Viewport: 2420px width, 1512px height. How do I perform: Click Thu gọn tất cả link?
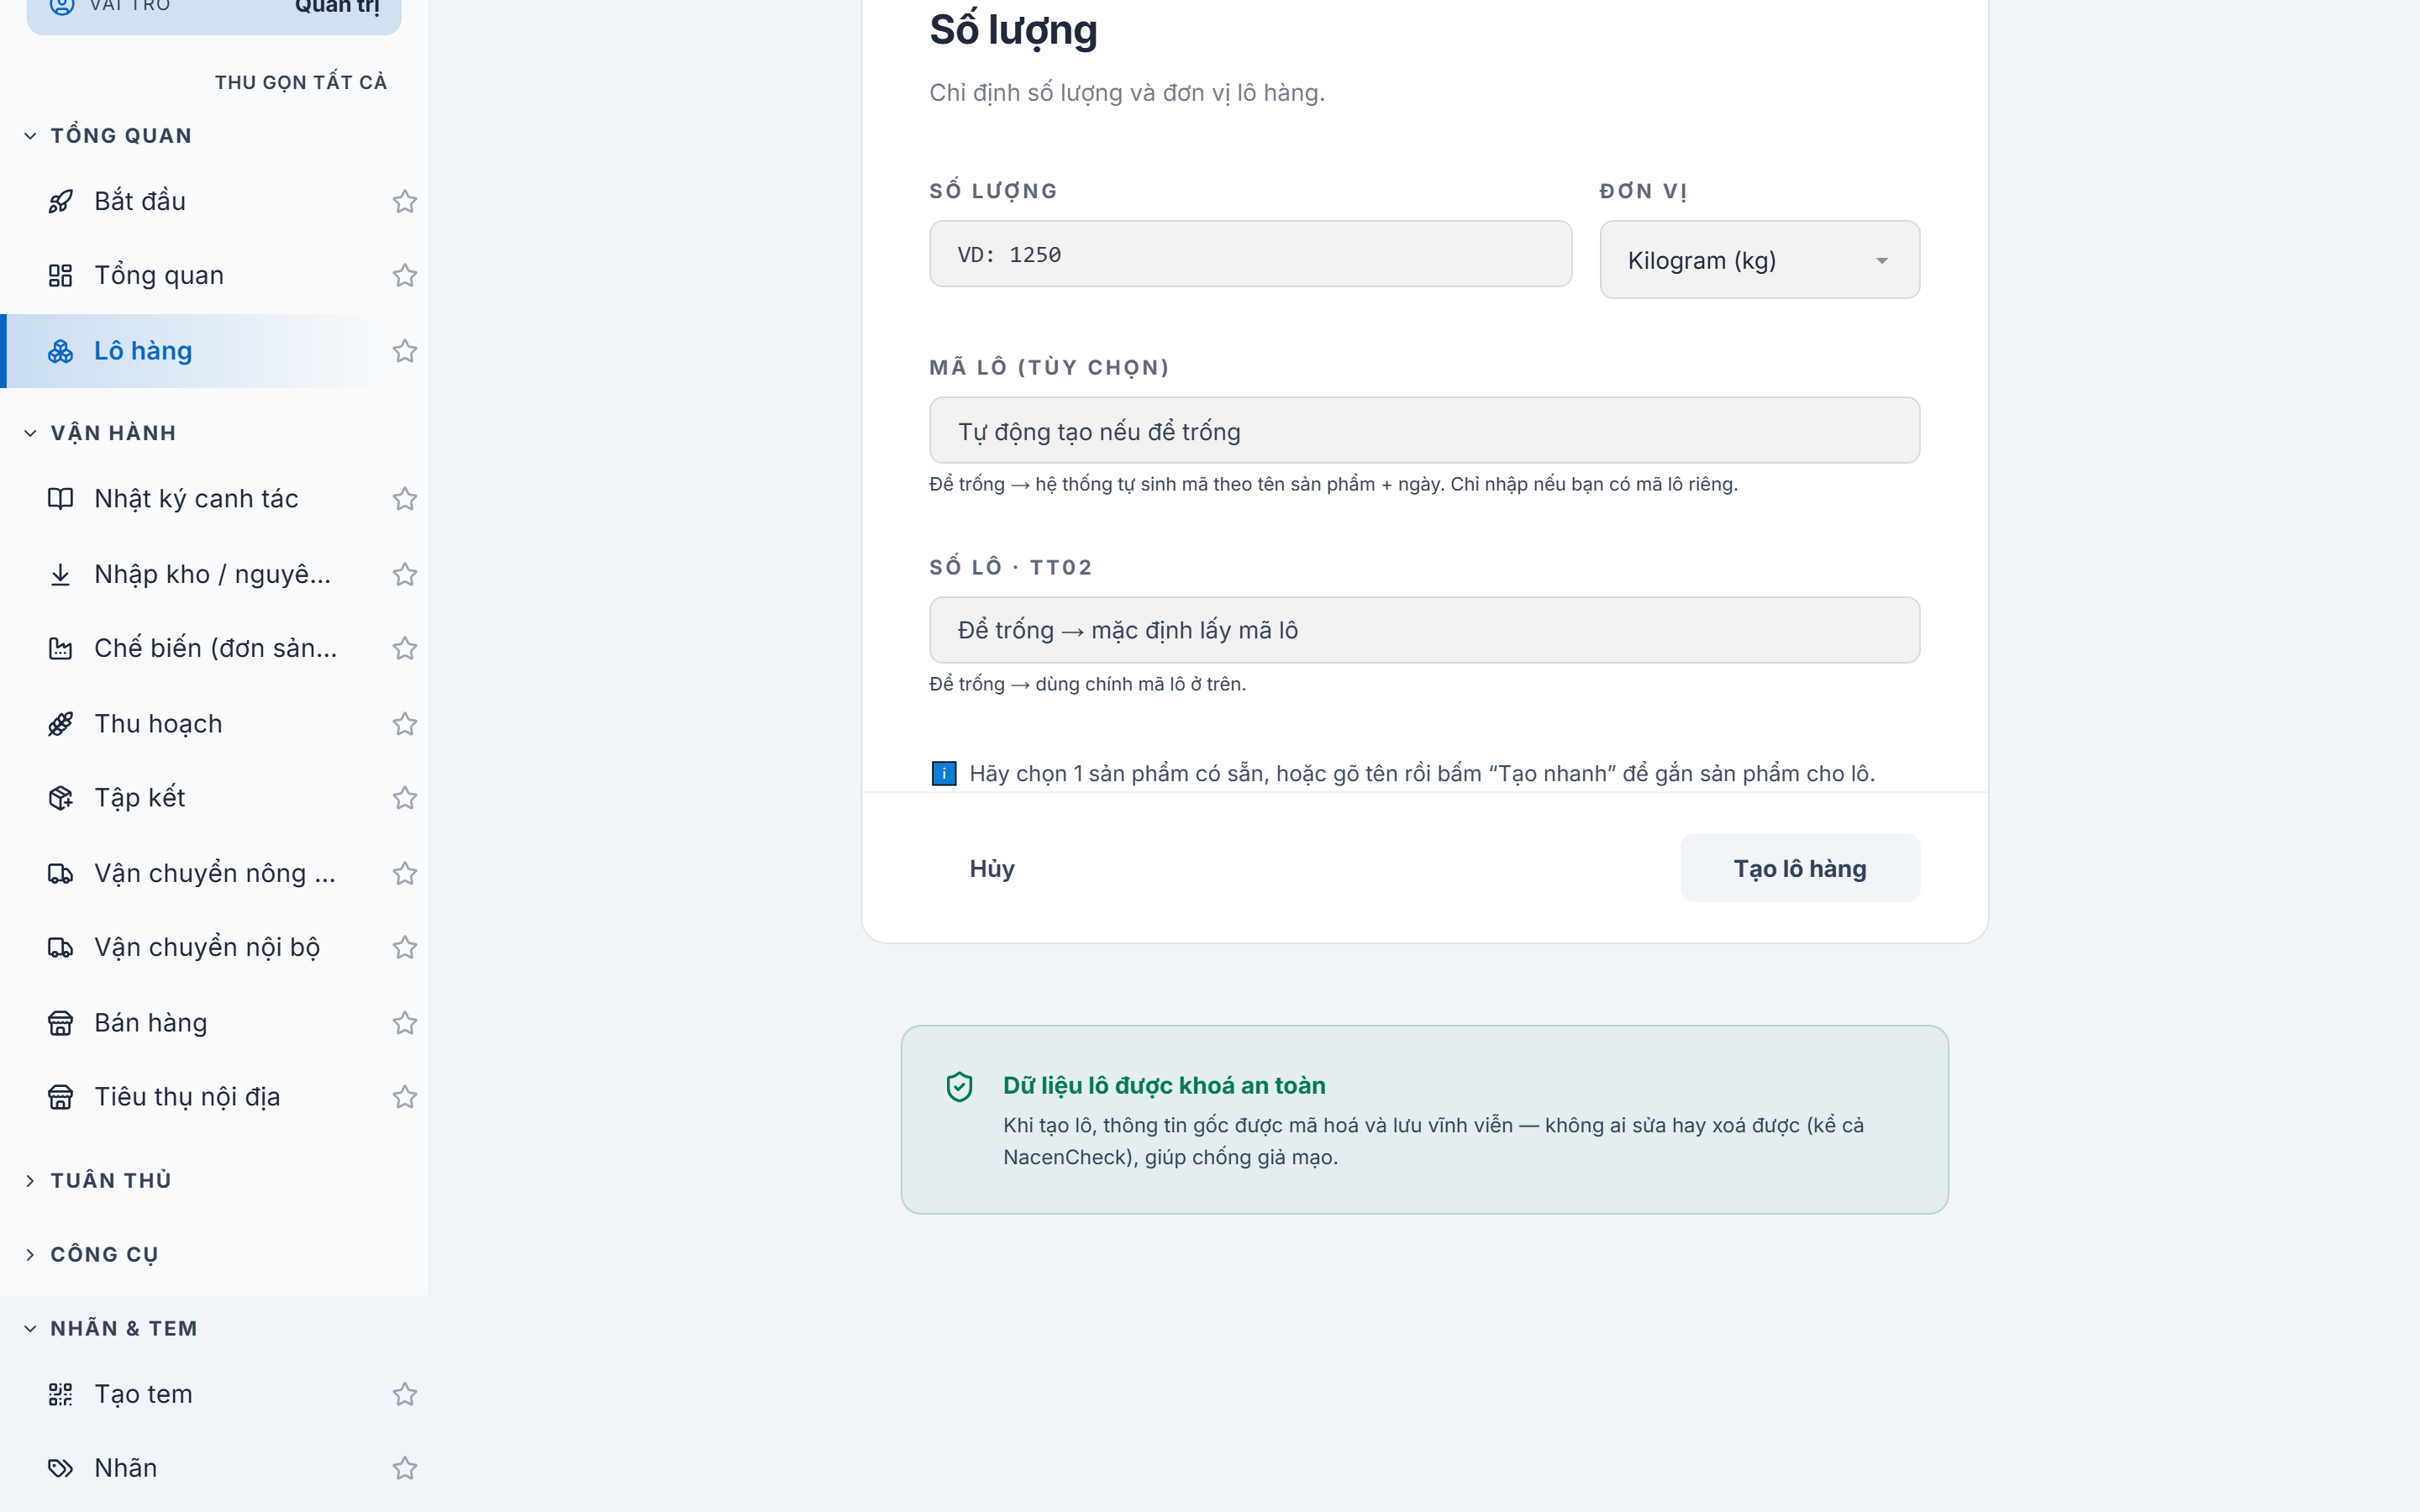pyautogui.click(x=301, y=82)
